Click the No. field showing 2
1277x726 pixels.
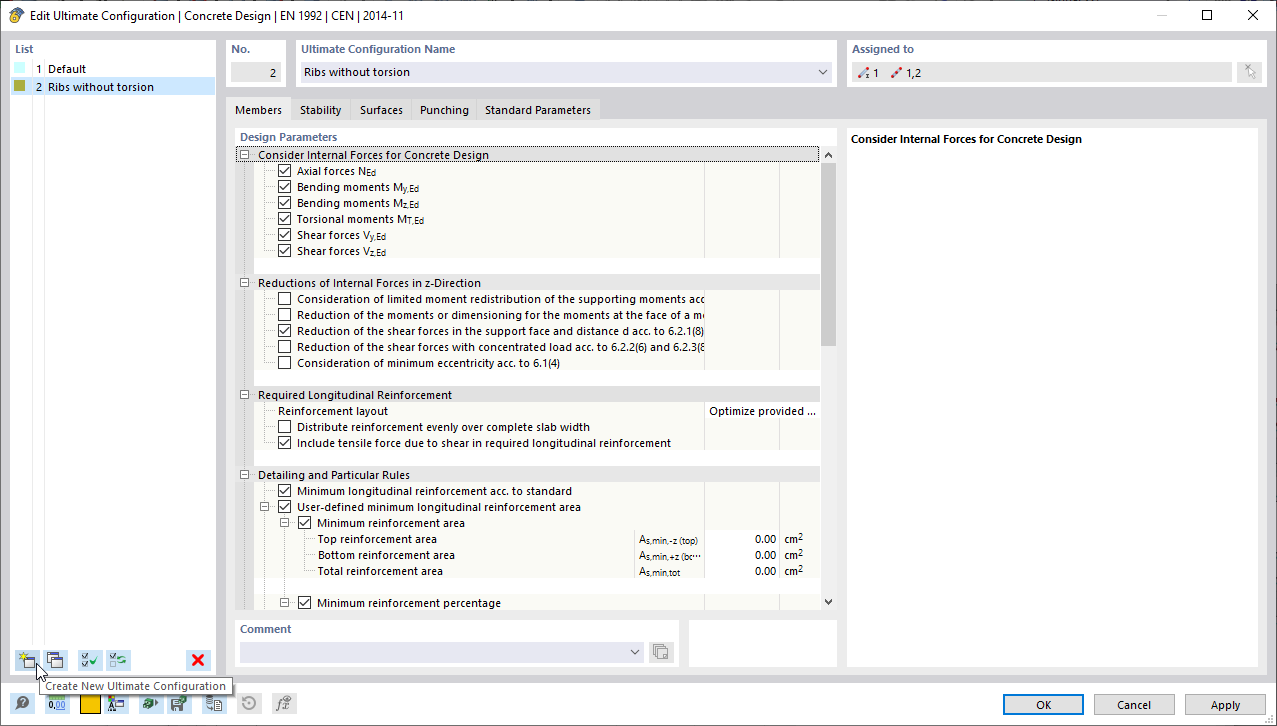click(x=256, y=72)
